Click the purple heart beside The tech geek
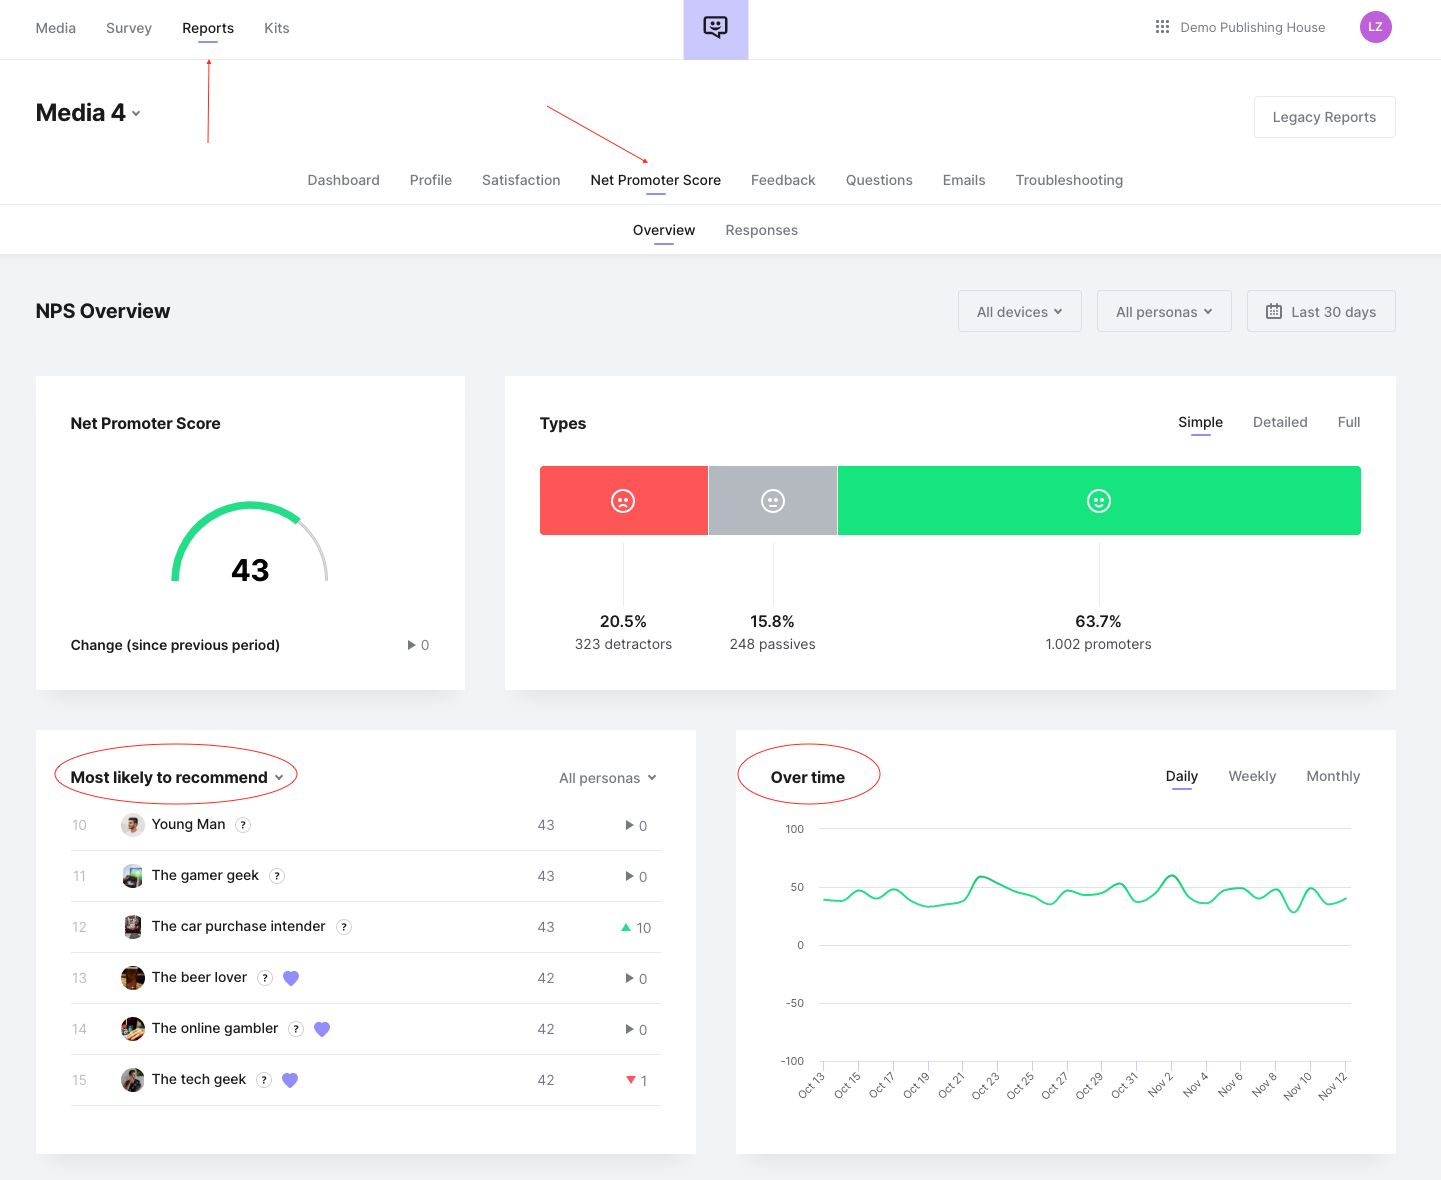Screen dimensions: 1441x1180 point(290,1080)
